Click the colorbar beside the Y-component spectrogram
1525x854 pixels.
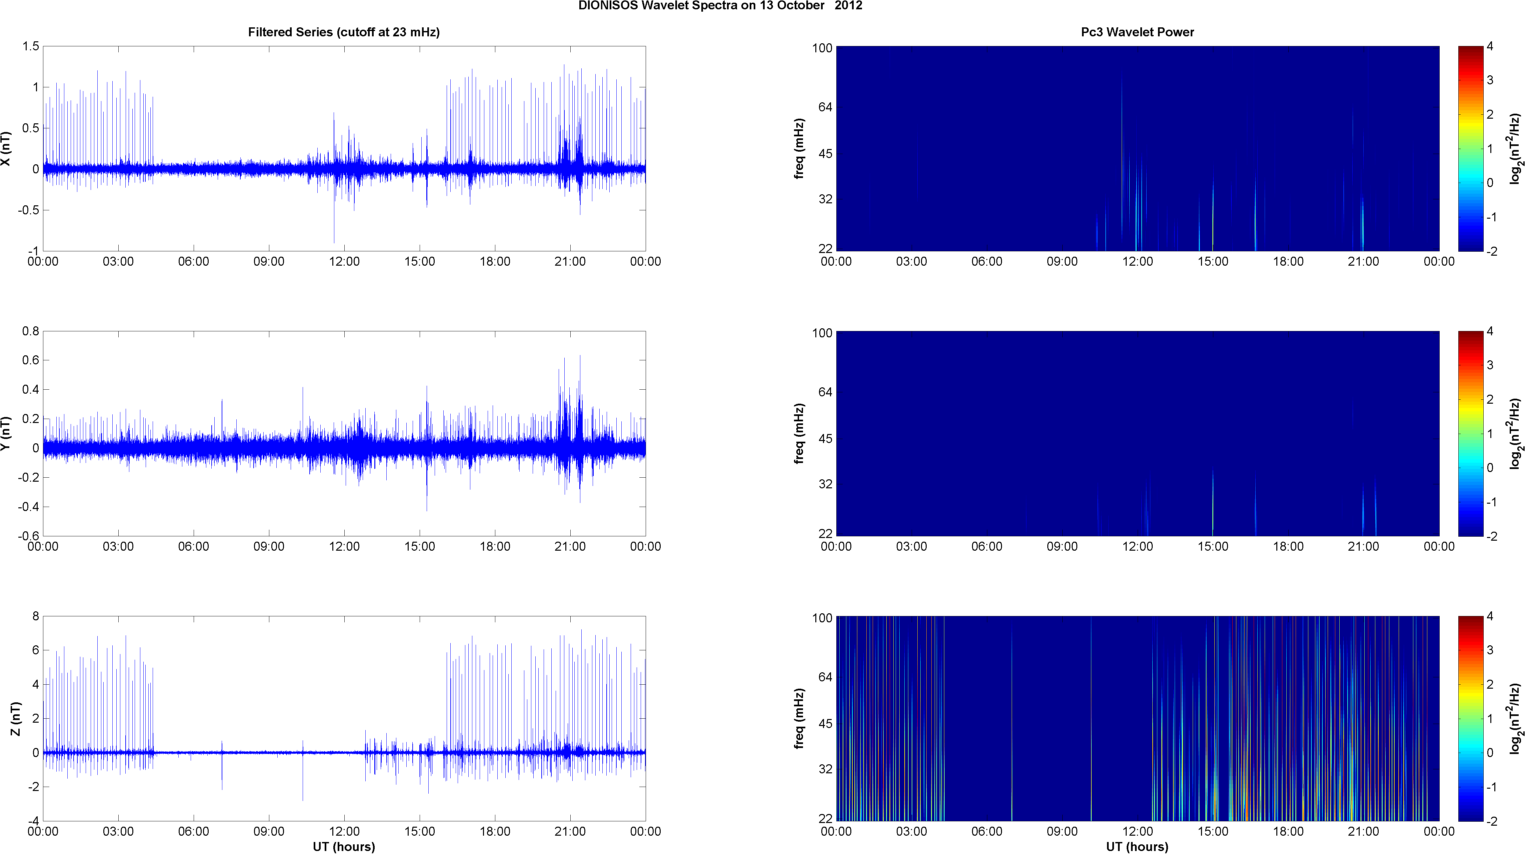coord(1470,434)
